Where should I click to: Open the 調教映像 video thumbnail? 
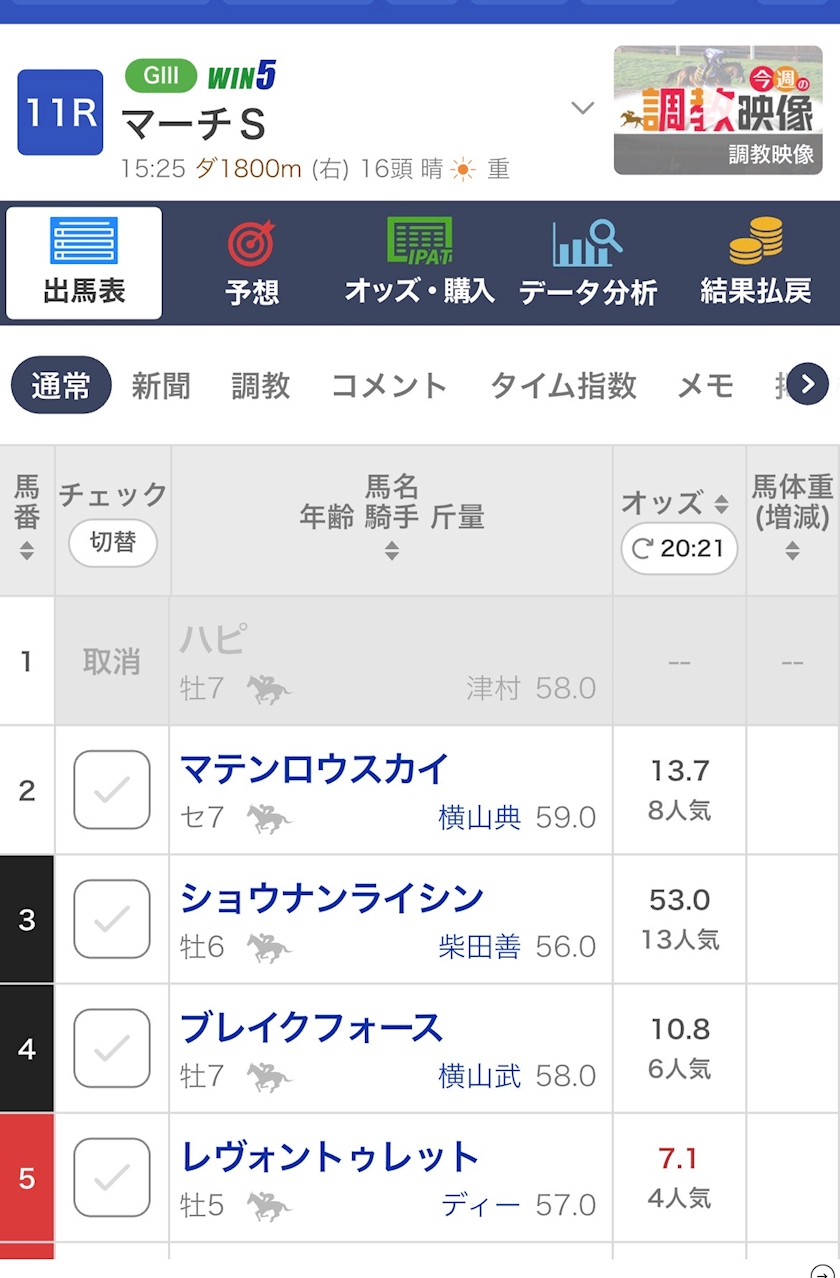point(717,110)
